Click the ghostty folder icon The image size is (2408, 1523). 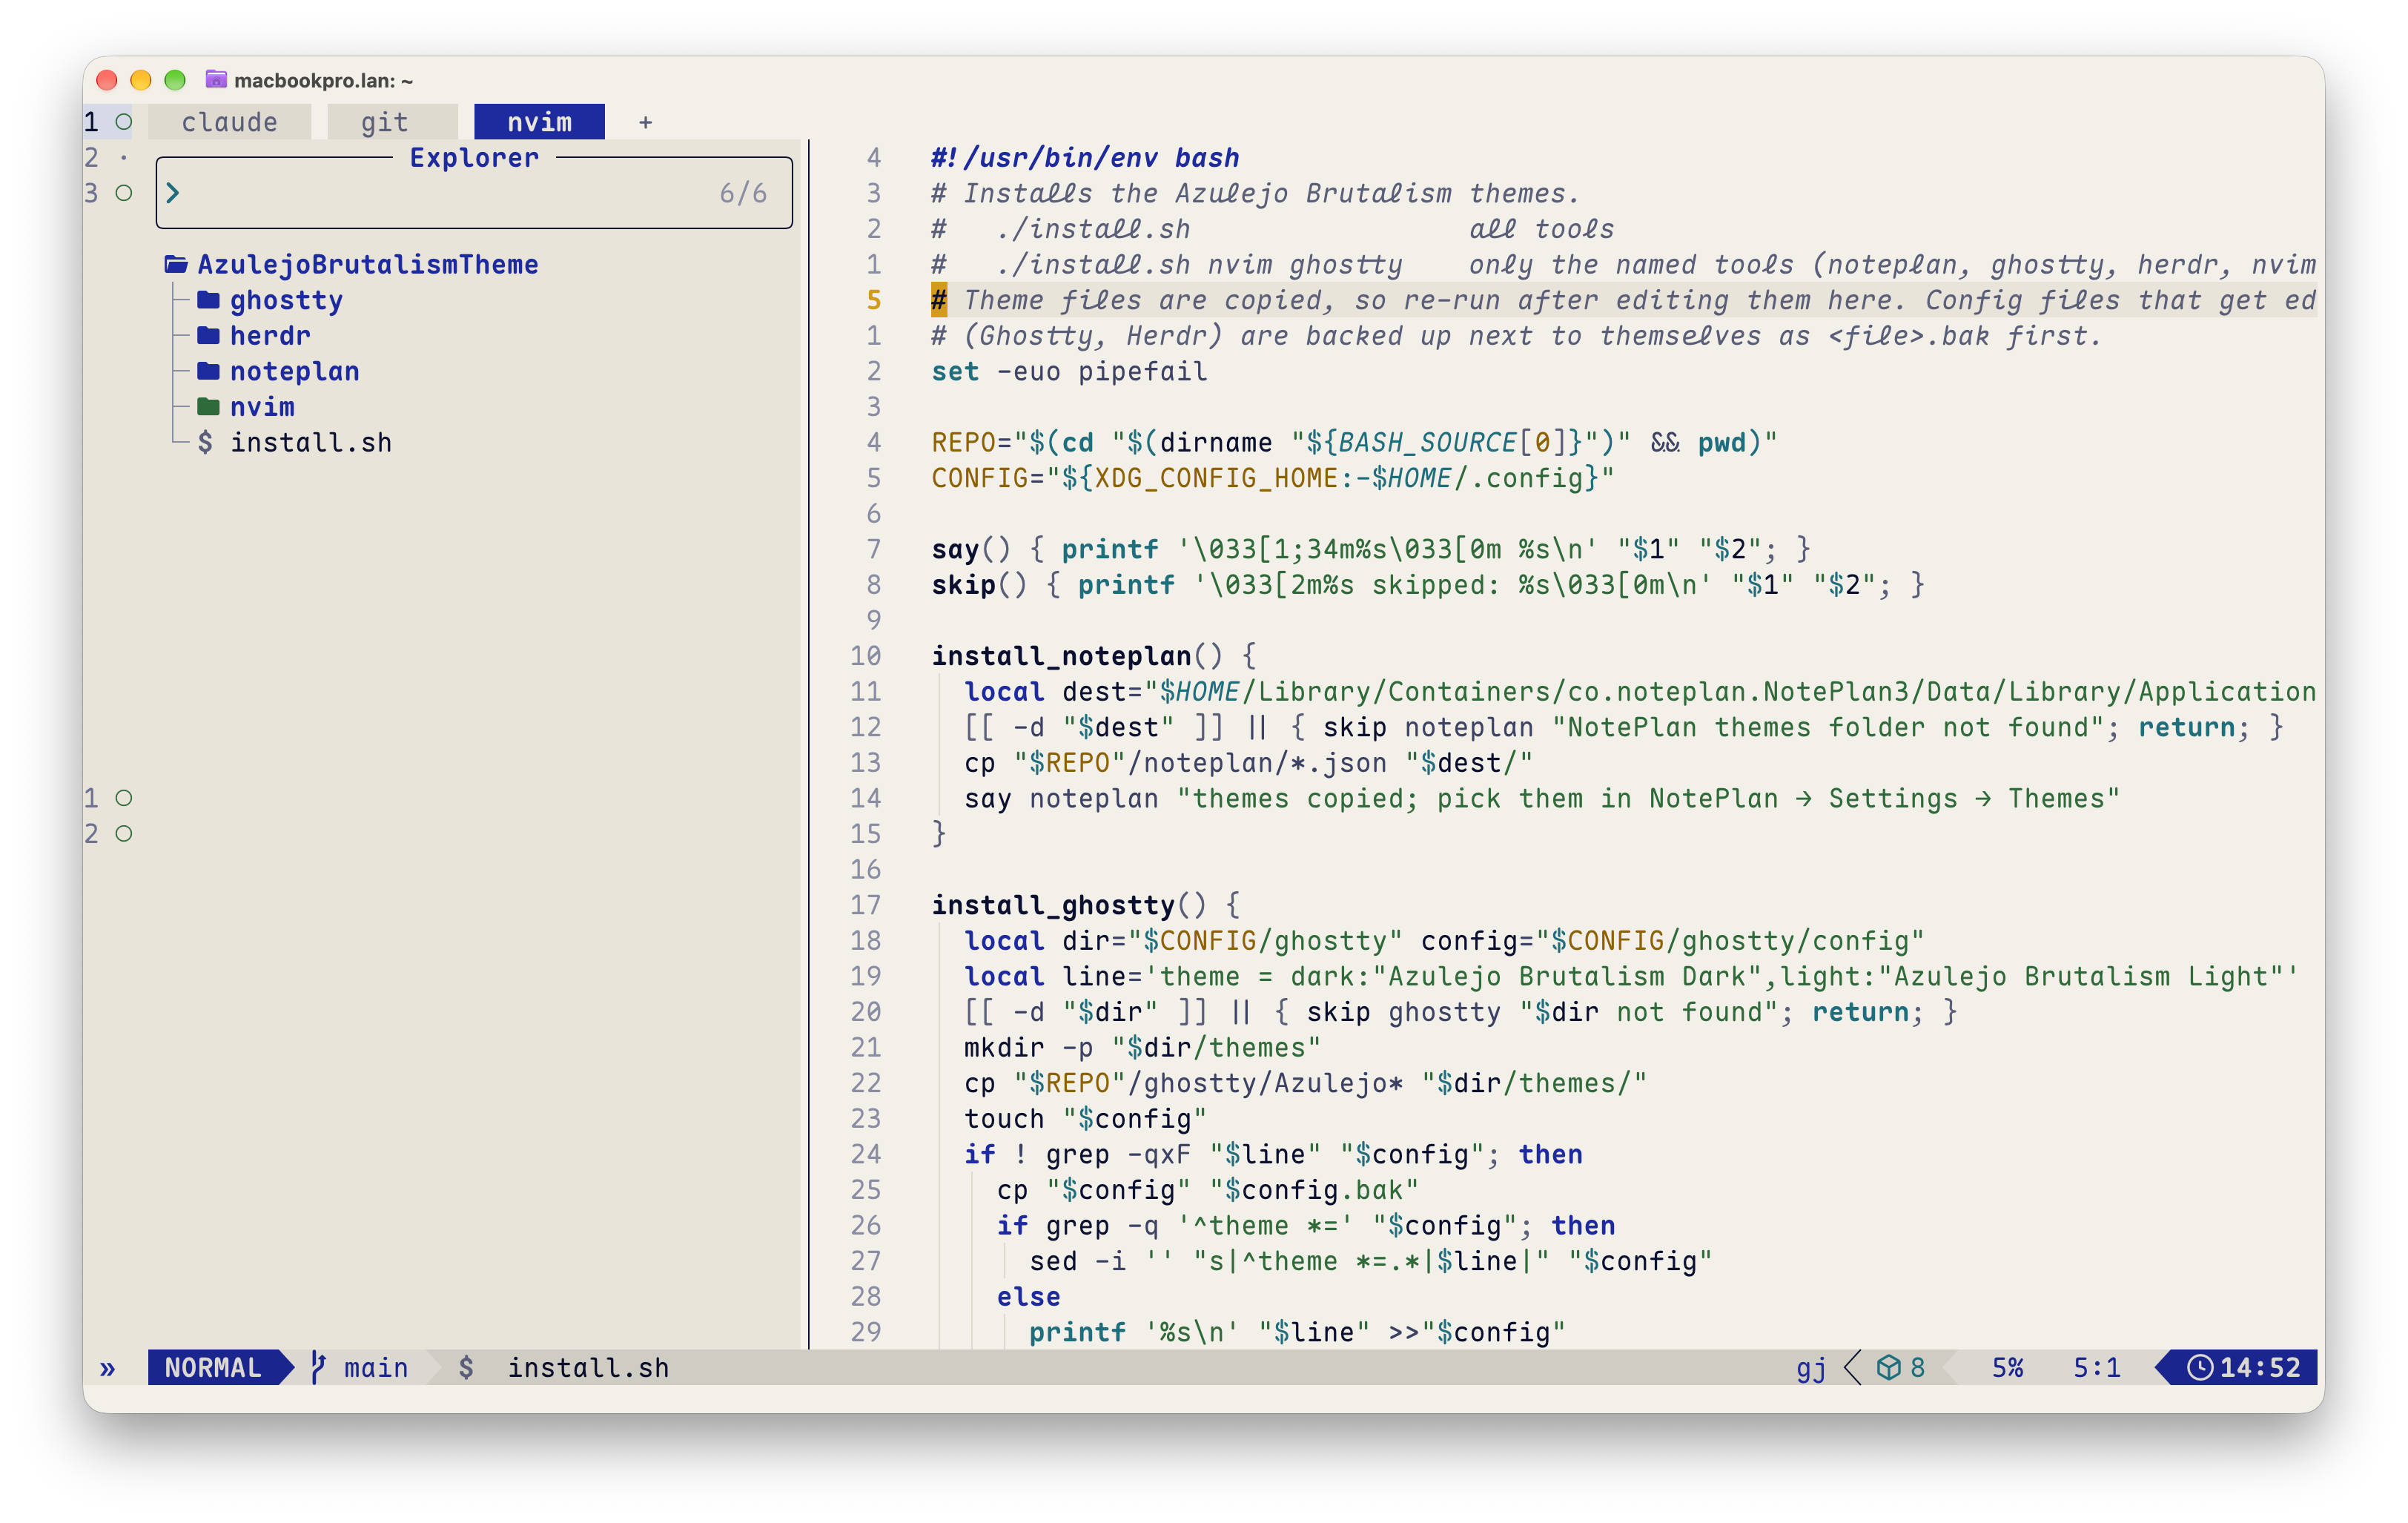click(208, 300)
